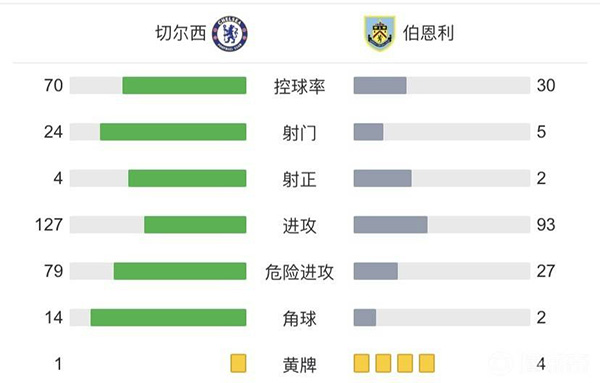Click Chelsea's single yellow card icon
The width and height of the screenshot is (600, 383).
point(238,363)
